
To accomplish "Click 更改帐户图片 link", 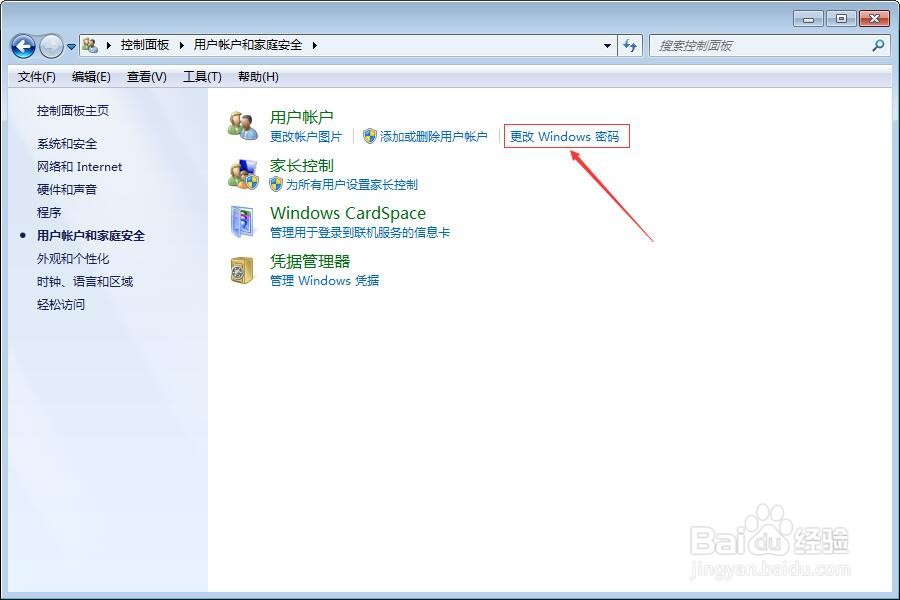I will coord(306,137).
